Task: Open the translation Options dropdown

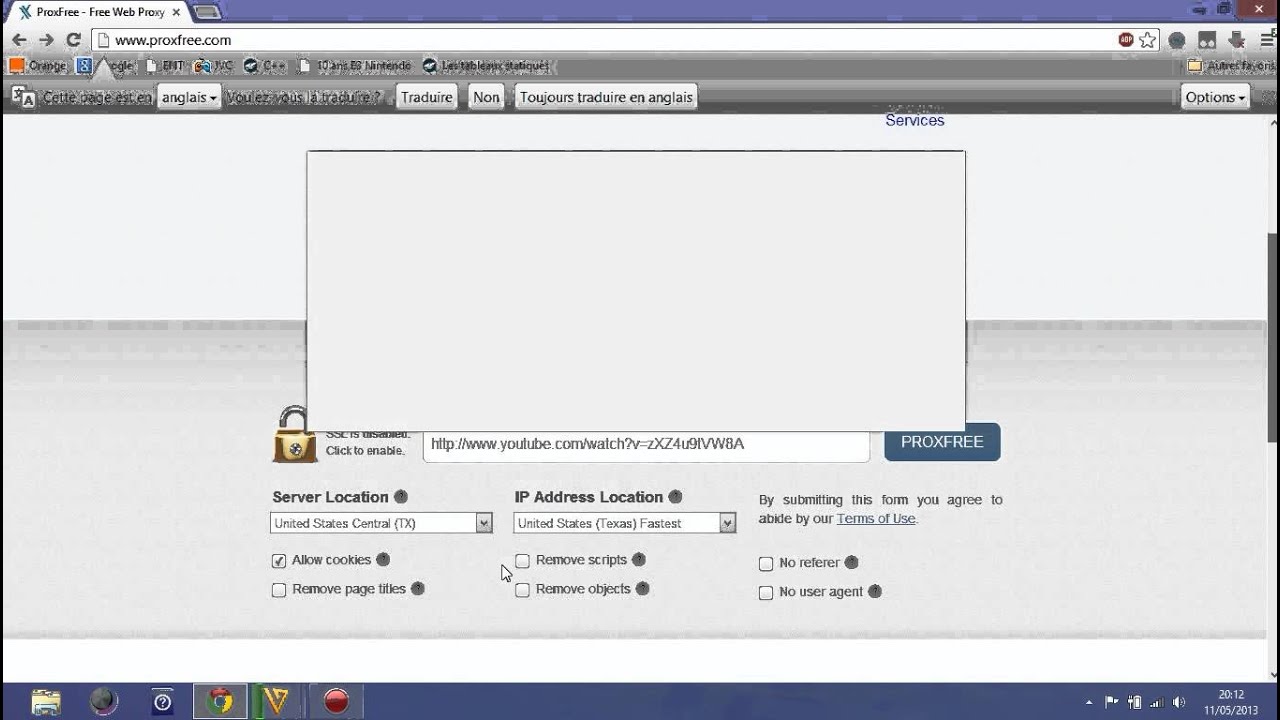Action: [x=1215, y=97]
